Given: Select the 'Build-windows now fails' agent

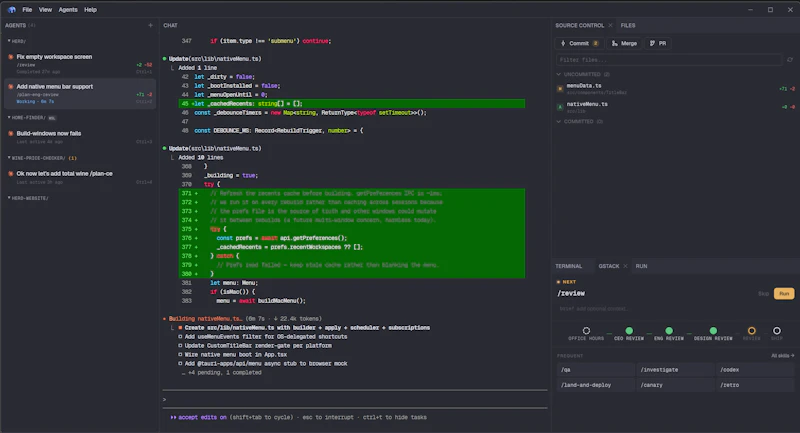Looking at the screenshot, I should (x=80, y=137).
